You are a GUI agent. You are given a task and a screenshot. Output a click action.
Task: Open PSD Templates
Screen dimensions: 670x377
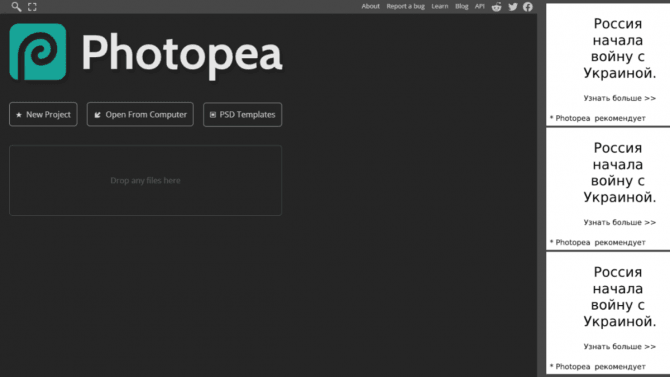[242, 114]
